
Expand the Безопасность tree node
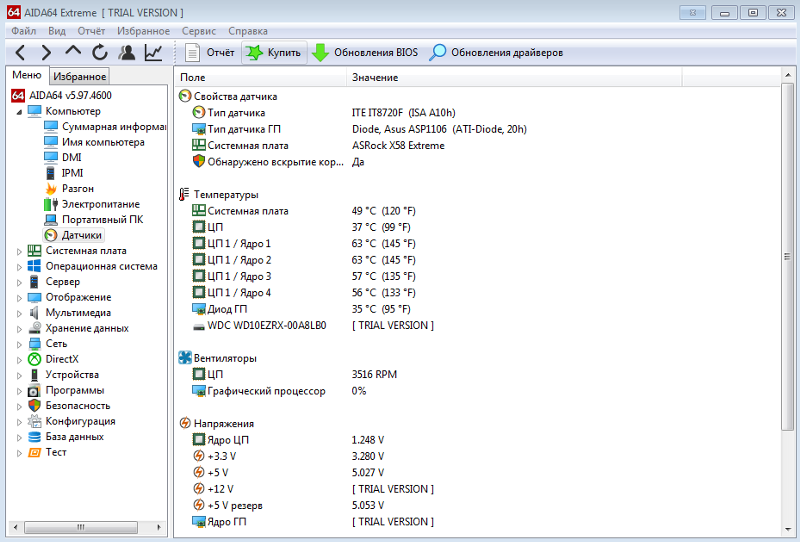pyautogui.click(x=19, y=406)
